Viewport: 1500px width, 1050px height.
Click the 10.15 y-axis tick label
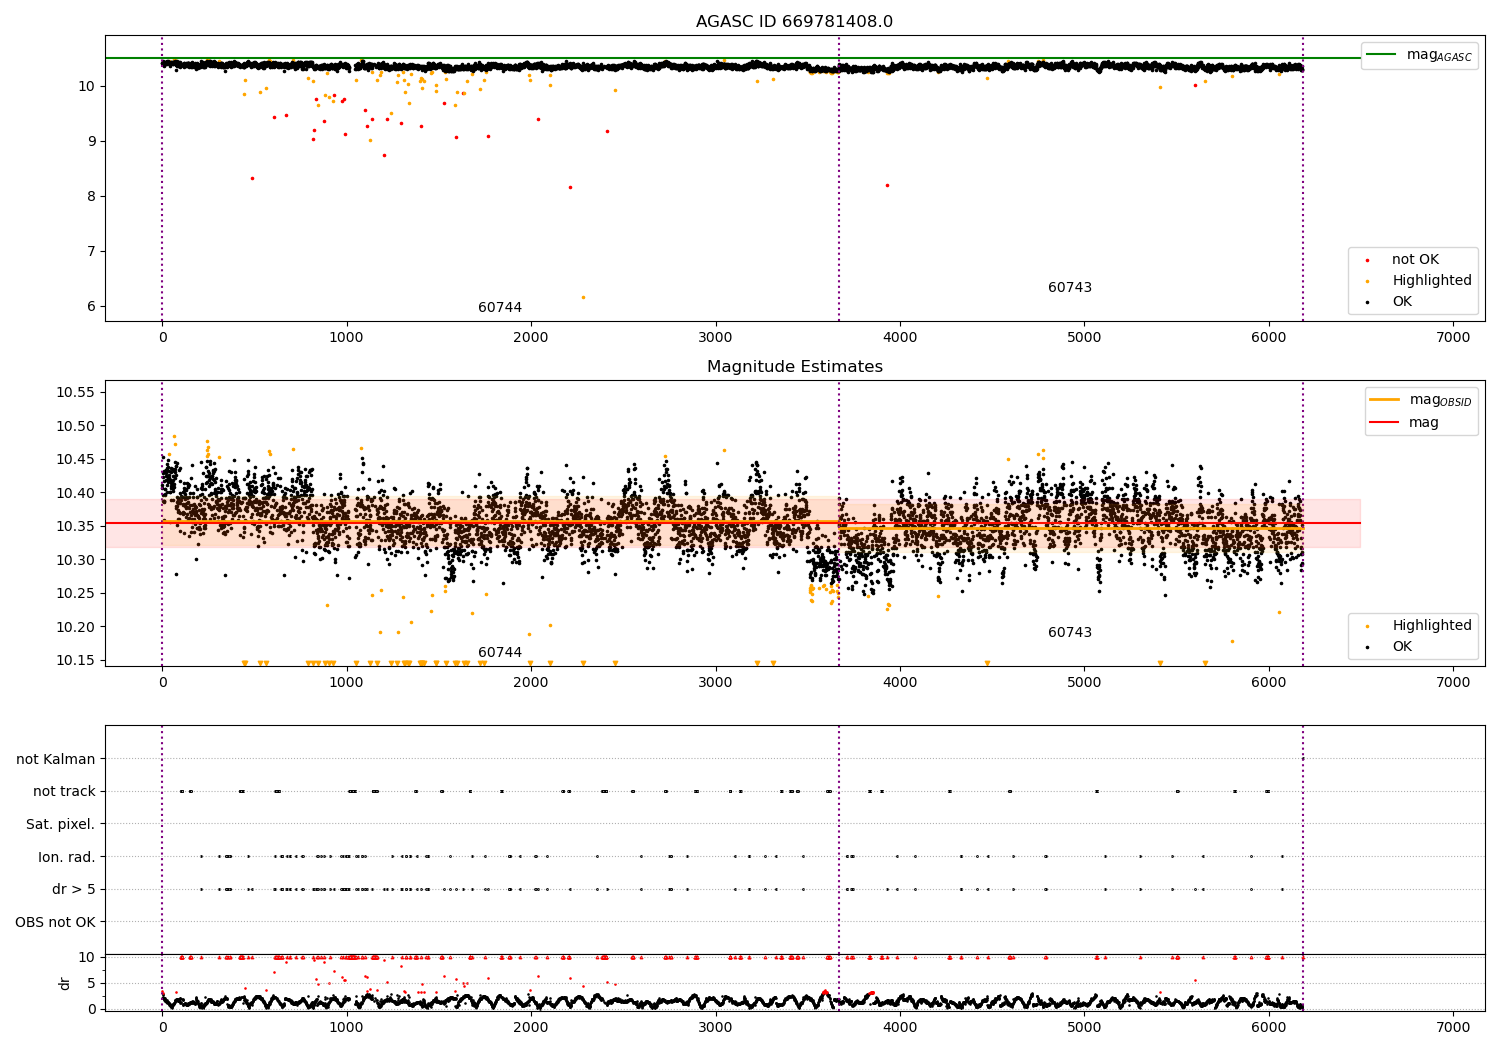75,661
